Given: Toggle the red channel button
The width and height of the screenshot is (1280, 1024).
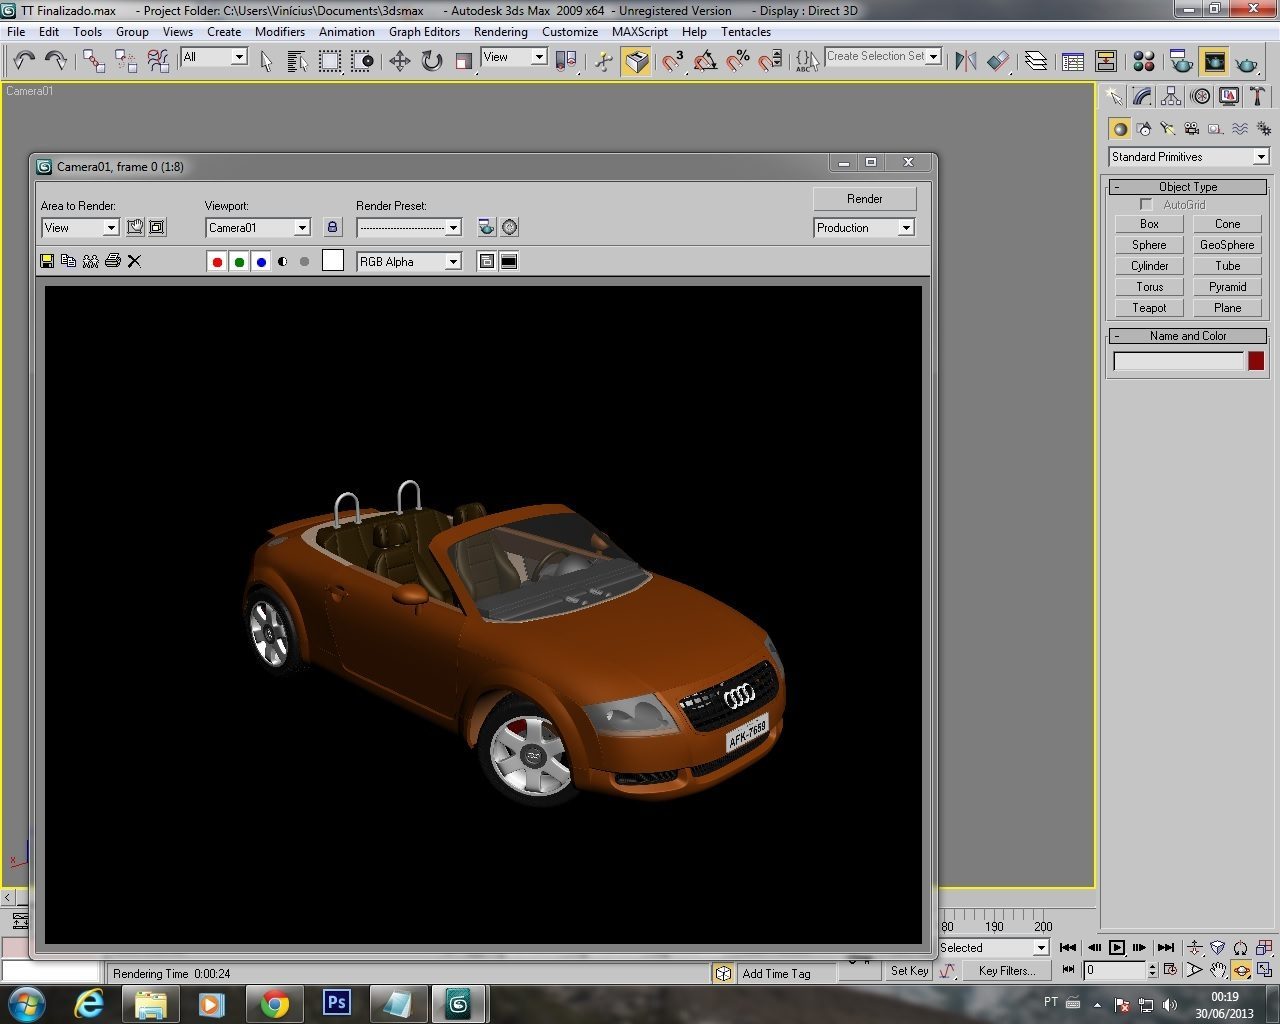Looking at the screenshot, I should (x=217, y=262).
